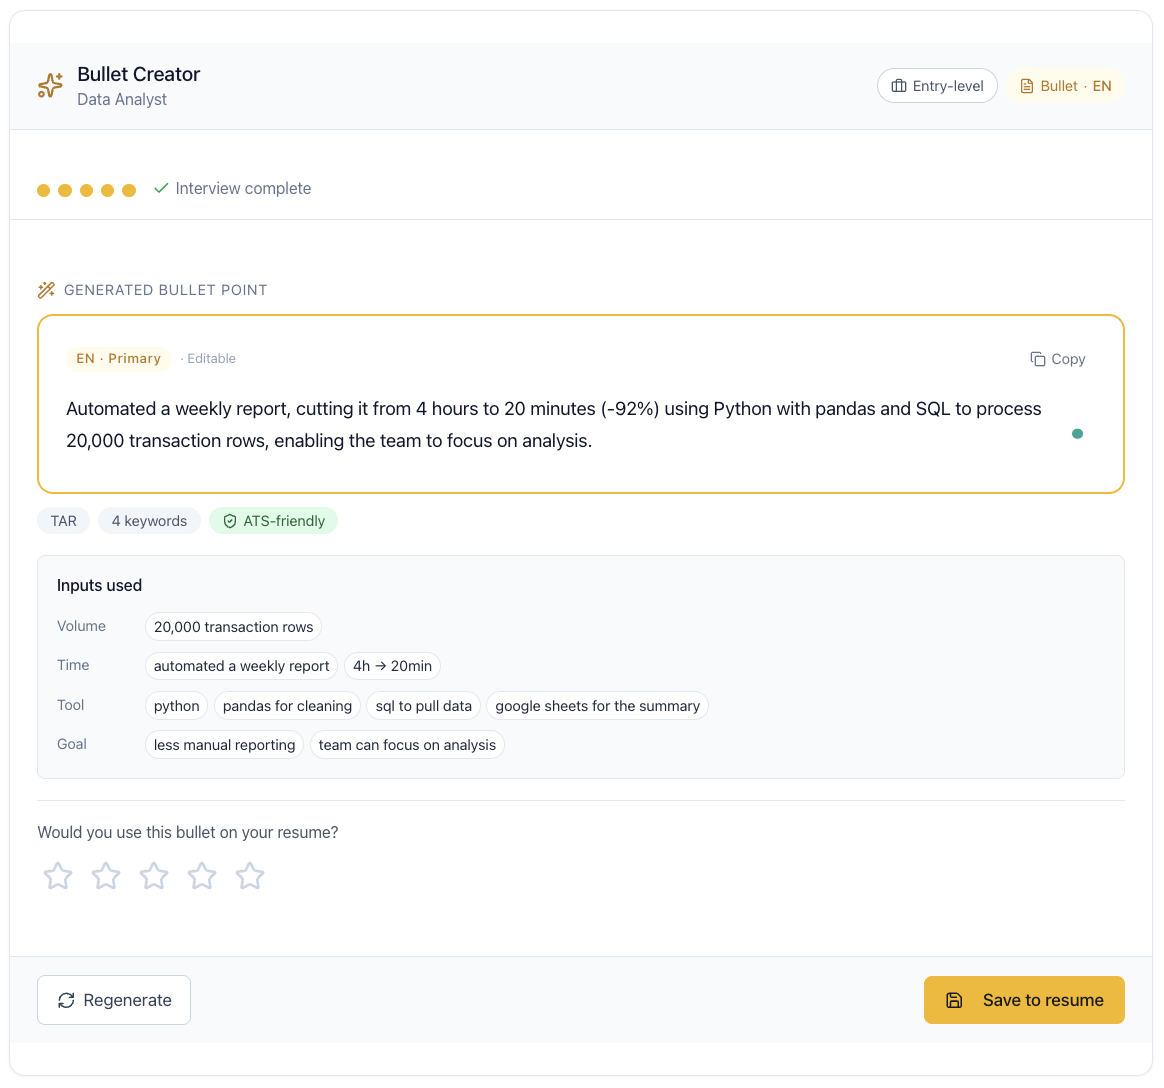Viewport: 1164px width, 1088px height.
Task: Click the Volume row label
Action: point(82,626)
